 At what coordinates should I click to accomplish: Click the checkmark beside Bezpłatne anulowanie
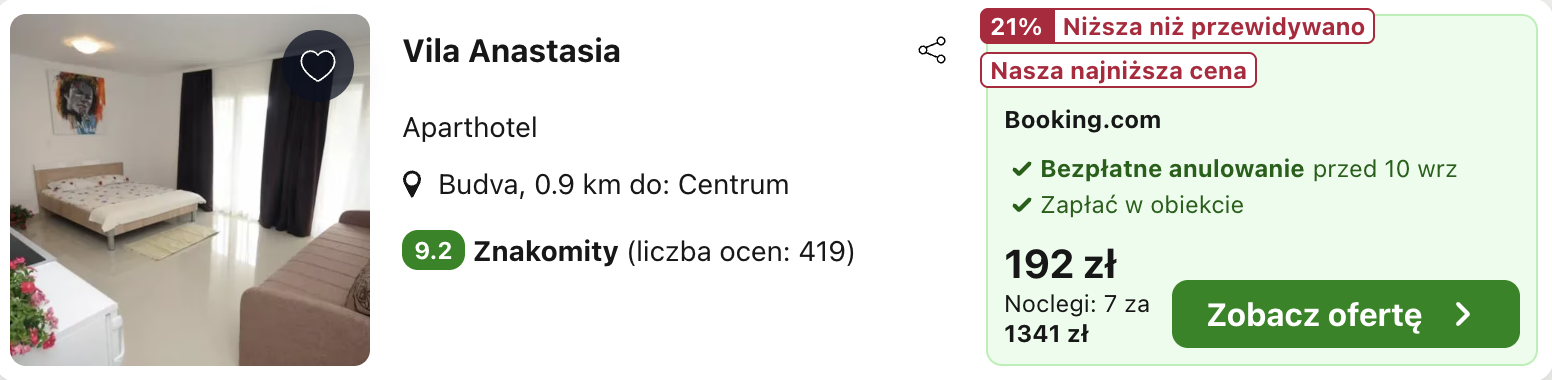tap(1021, 170)
